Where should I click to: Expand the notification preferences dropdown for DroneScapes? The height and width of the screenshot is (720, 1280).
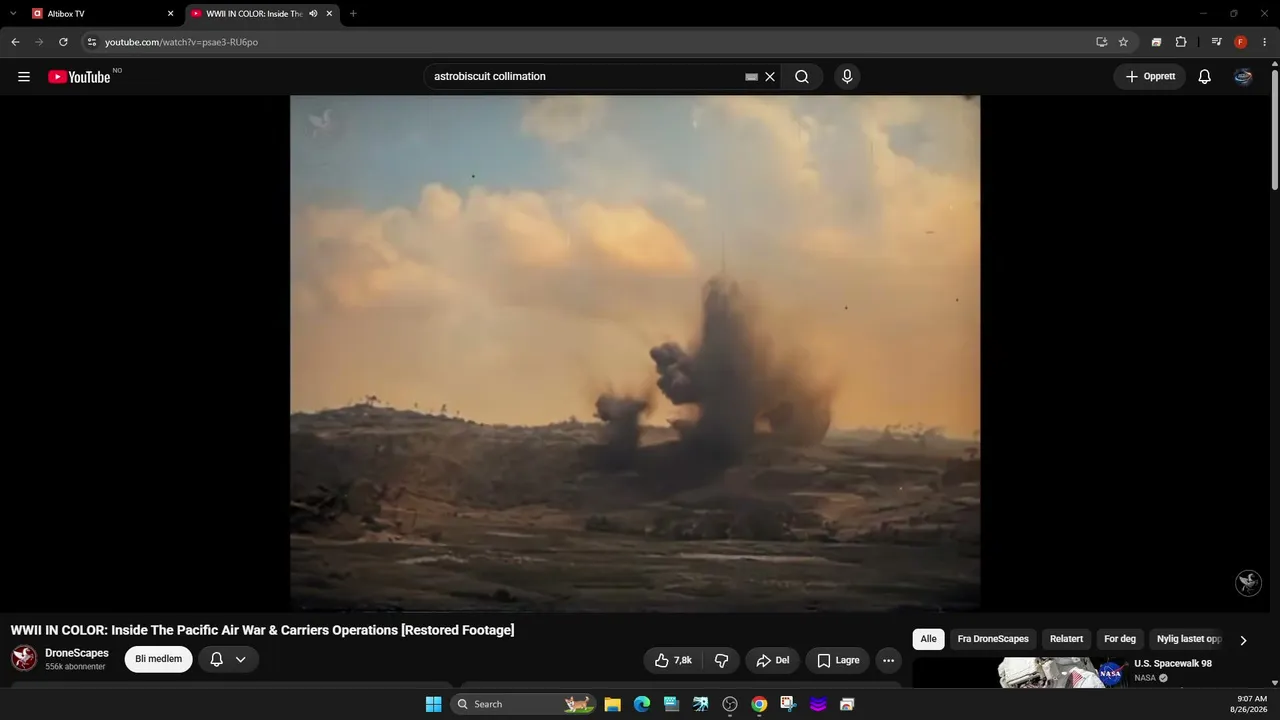(x=241, y=660)
